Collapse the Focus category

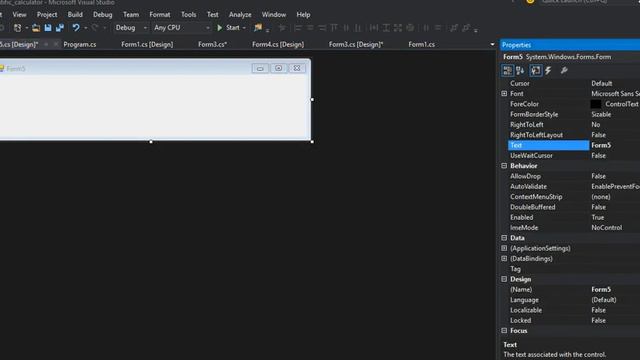[504, 330]
